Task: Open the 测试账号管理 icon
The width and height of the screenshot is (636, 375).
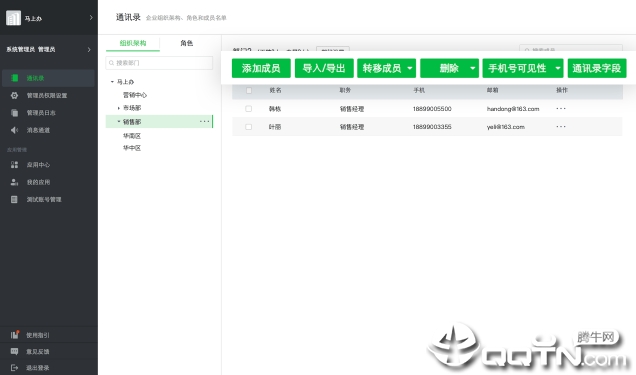Action: point(14,199)
